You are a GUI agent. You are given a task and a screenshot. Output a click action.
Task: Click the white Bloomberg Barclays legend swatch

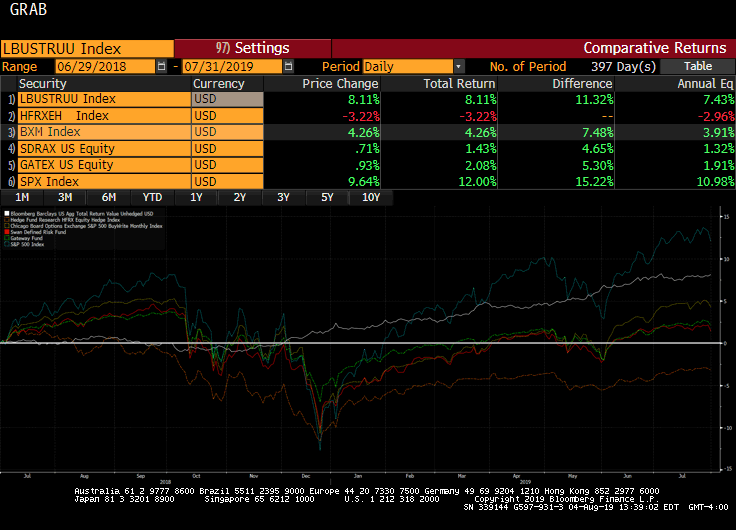tap(7, 214)
